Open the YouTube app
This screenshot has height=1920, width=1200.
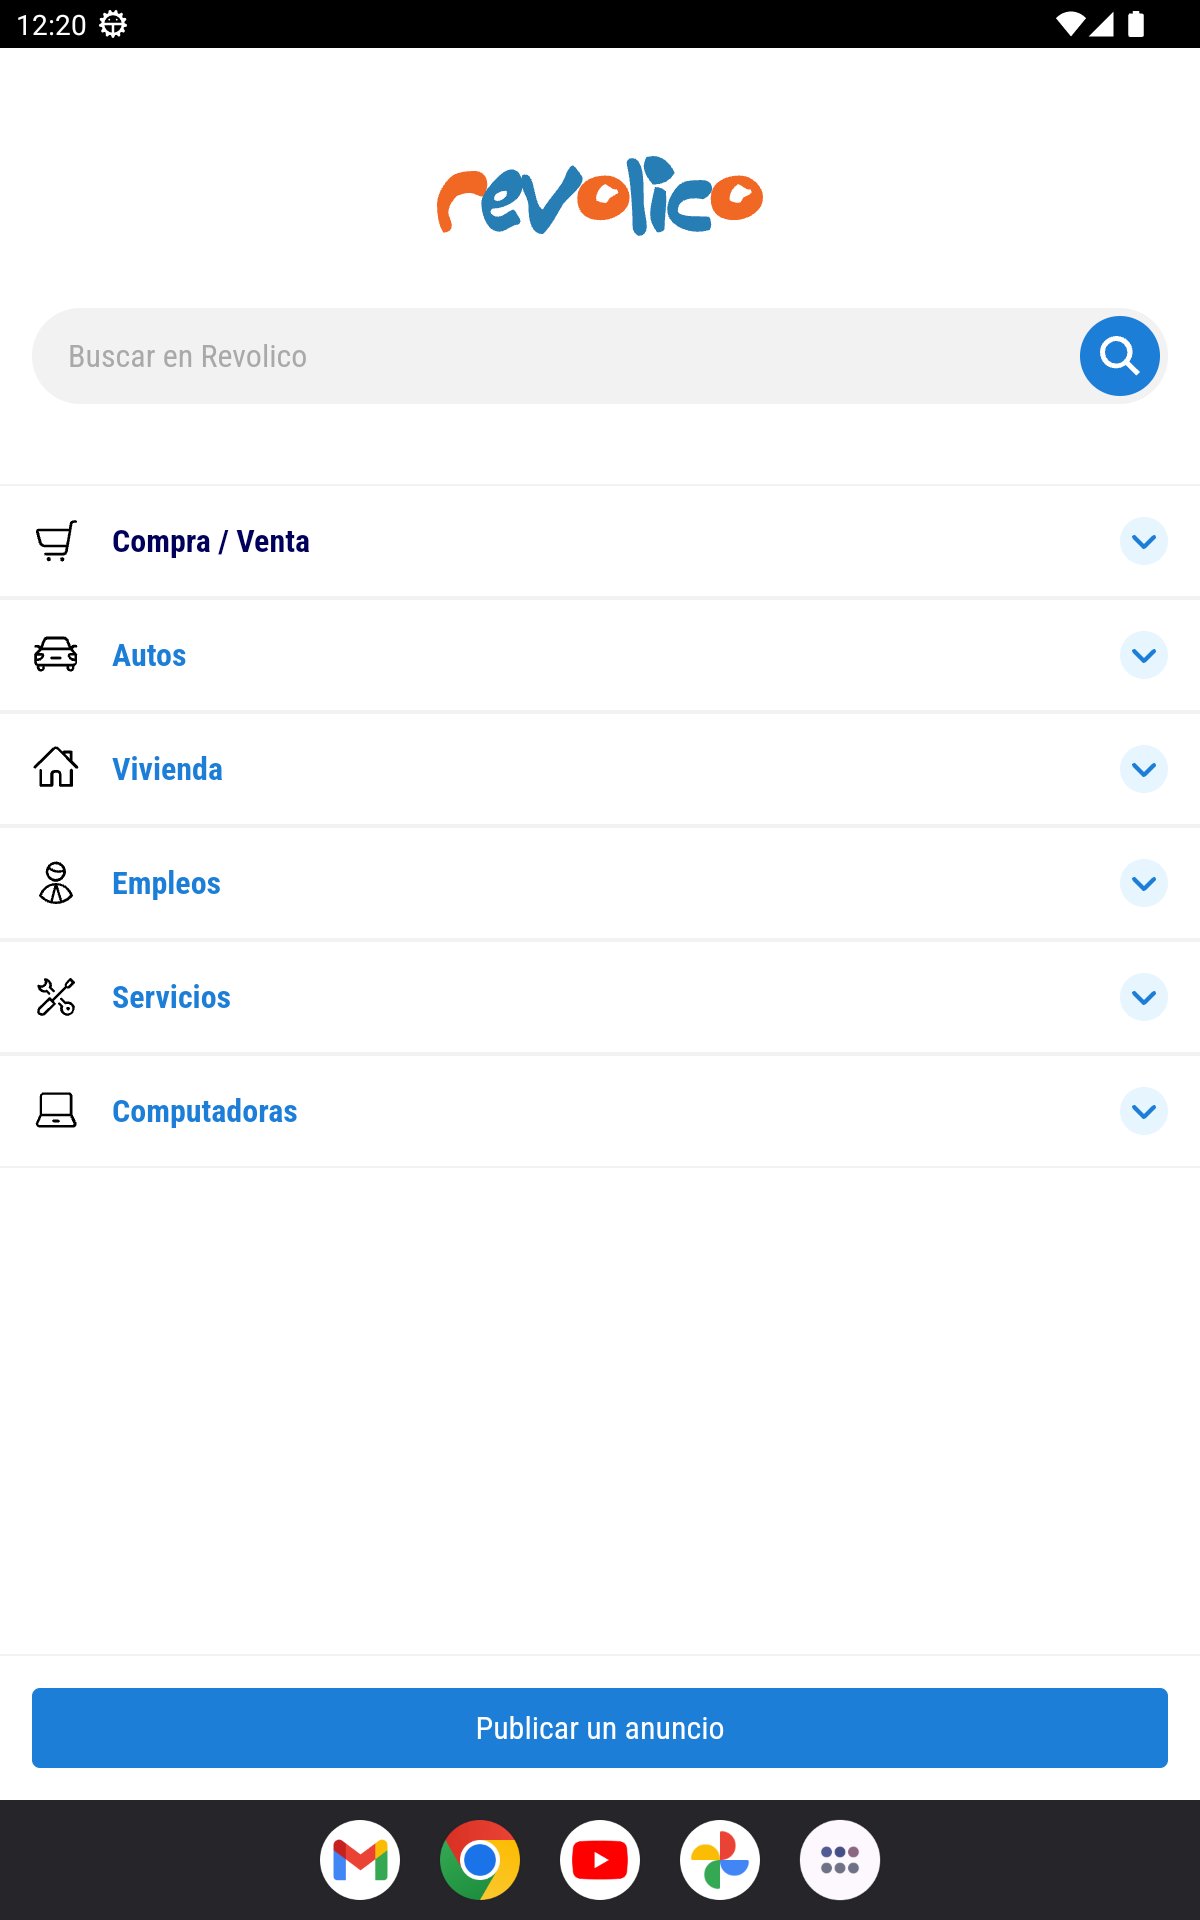(600, 1860)
